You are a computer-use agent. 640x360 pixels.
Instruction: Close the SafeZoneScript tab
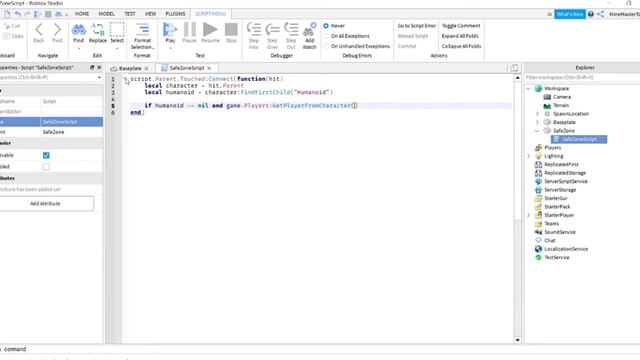pyautogui.click(x=209, y=68)
